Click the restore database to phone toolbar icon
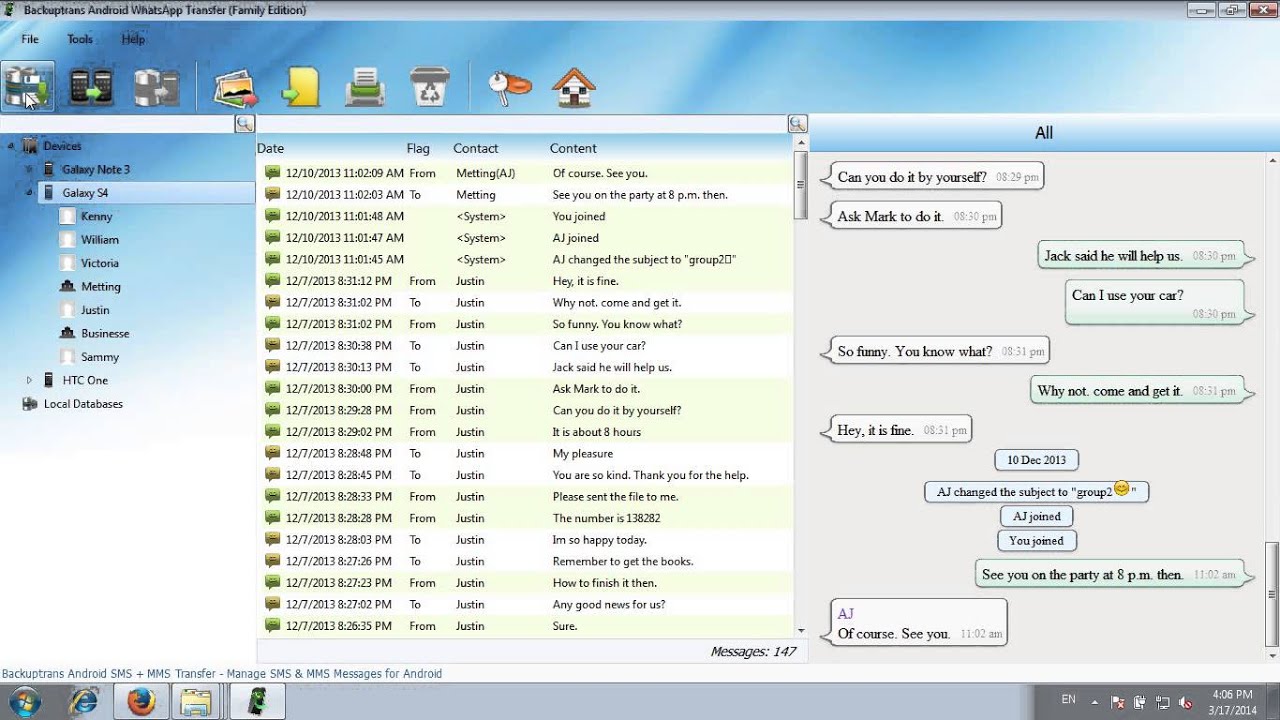Image resolution: width=1280 pixels, height=720 pixels. pos(157,87)
